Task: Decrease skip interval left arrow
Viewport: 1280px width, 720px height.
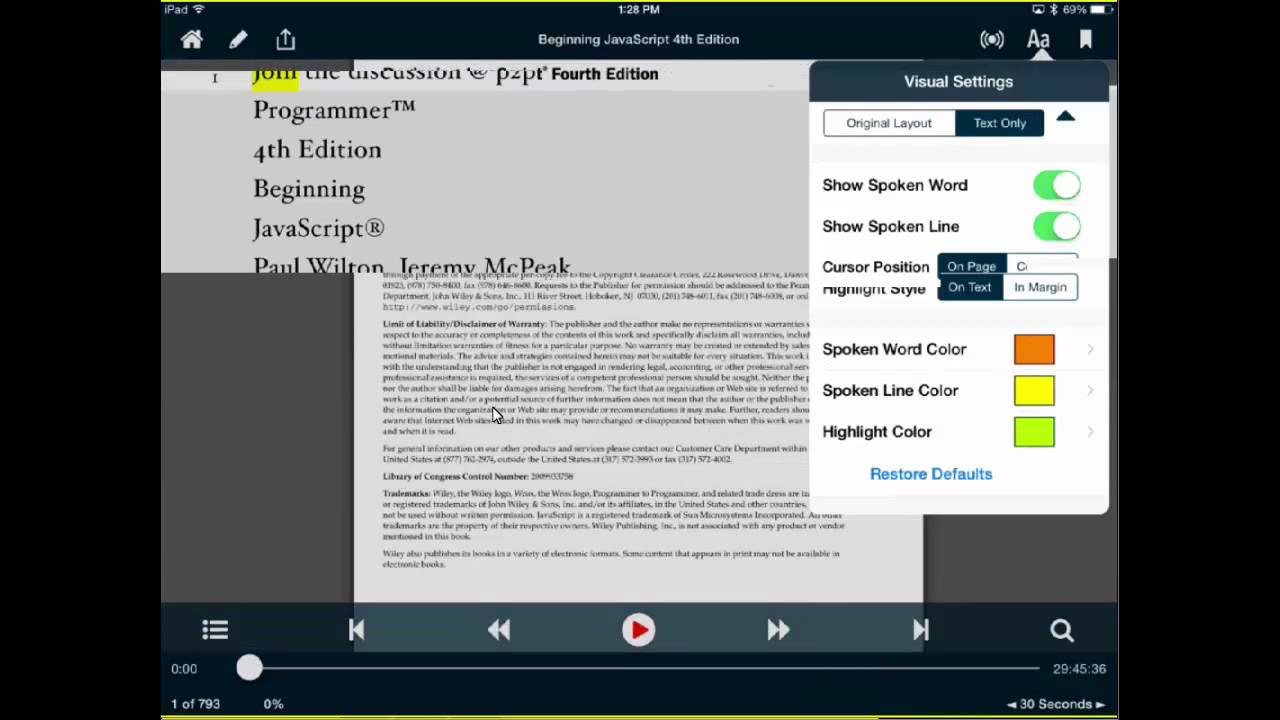Action: [1012, 704]
